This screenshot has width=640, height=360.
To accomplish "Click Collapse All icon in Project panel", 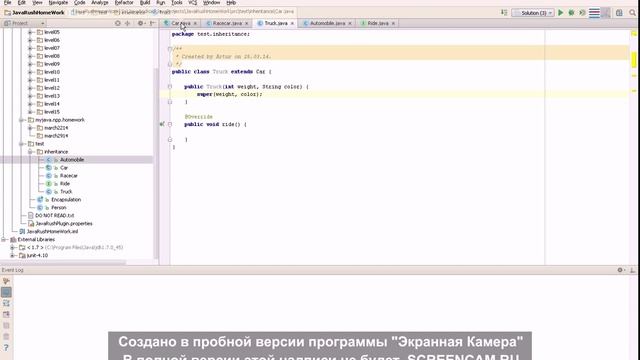I will tap(127, 23).
